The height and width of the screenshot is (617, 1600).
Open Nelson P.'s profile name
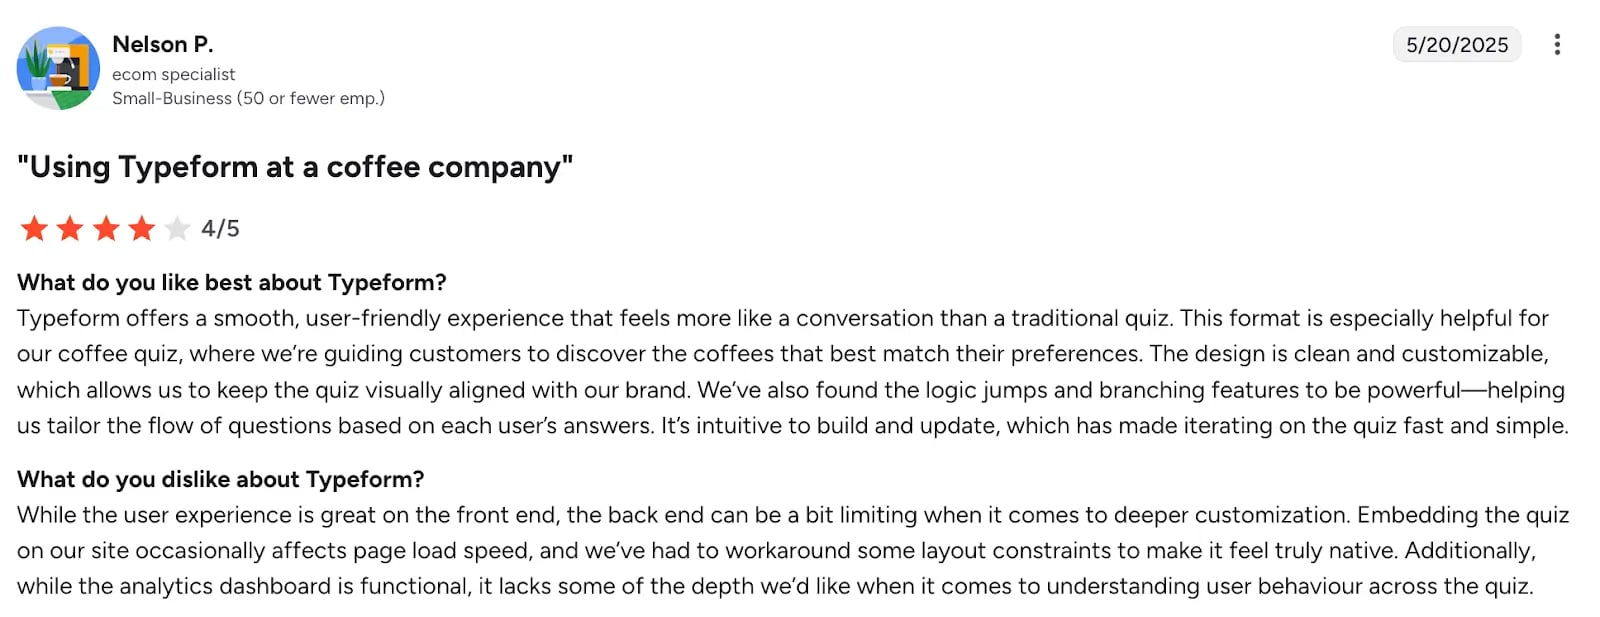(x=162, y=43)
